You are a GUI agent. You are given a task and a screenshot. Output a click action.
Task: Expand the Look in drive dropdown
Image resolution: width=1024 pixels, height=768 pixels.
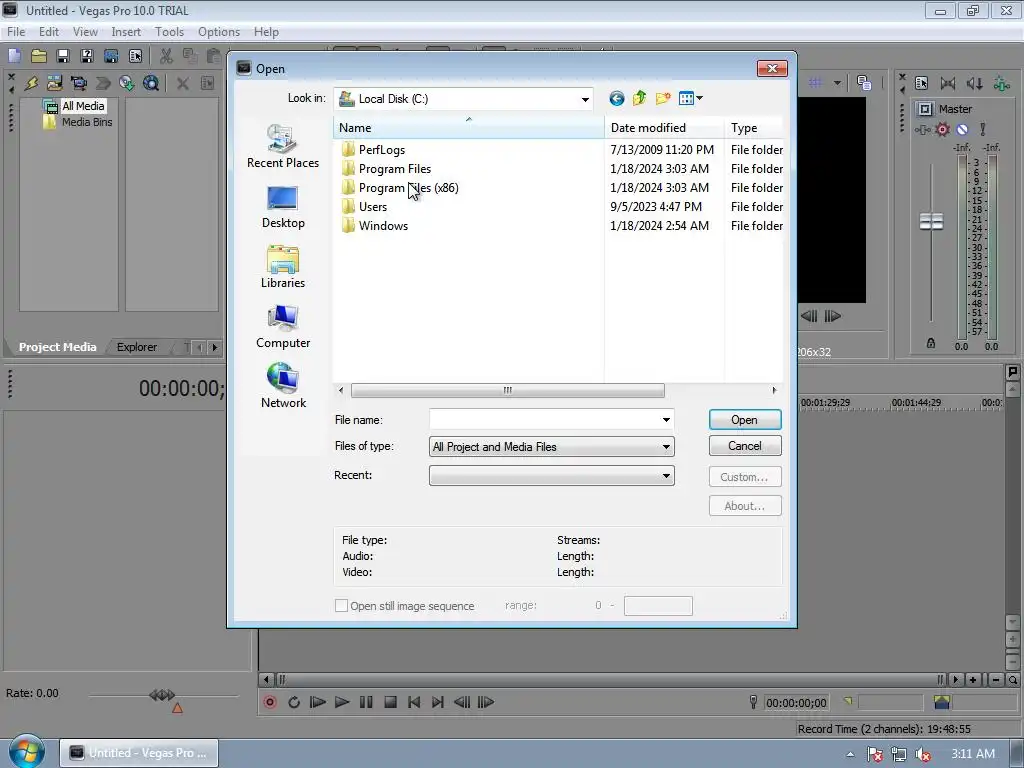click(x=585, y=99)
